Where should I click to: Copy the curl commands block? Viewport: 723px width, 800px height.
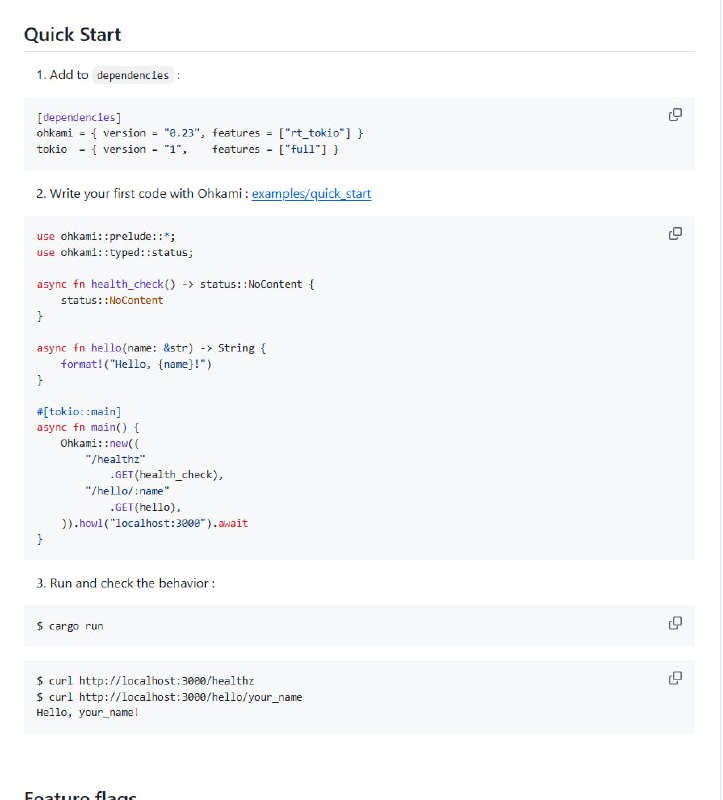[675, 678]
